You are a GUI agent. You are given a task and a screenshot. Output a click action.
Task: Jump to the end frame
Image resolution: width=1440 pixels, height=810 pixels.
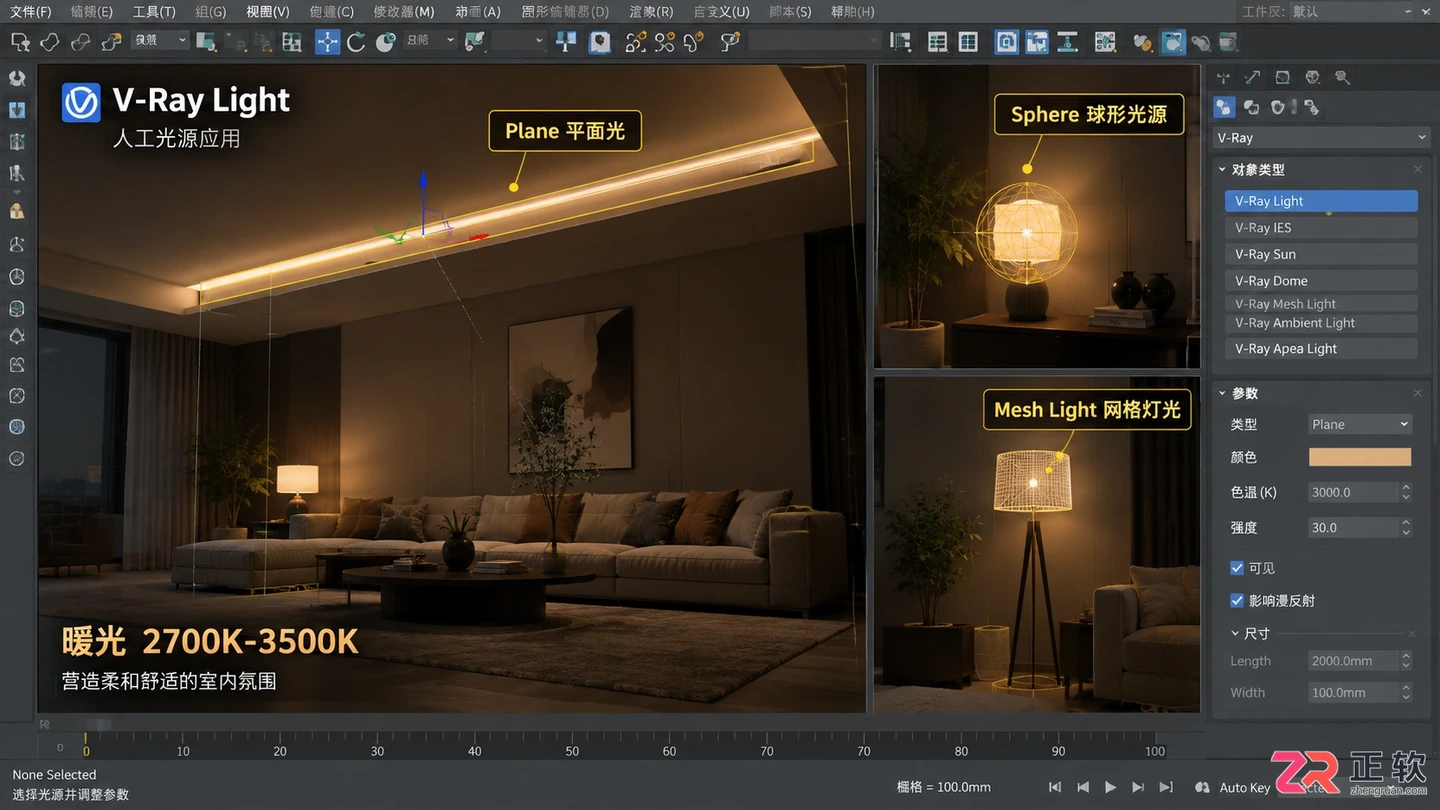(1166, 787)
